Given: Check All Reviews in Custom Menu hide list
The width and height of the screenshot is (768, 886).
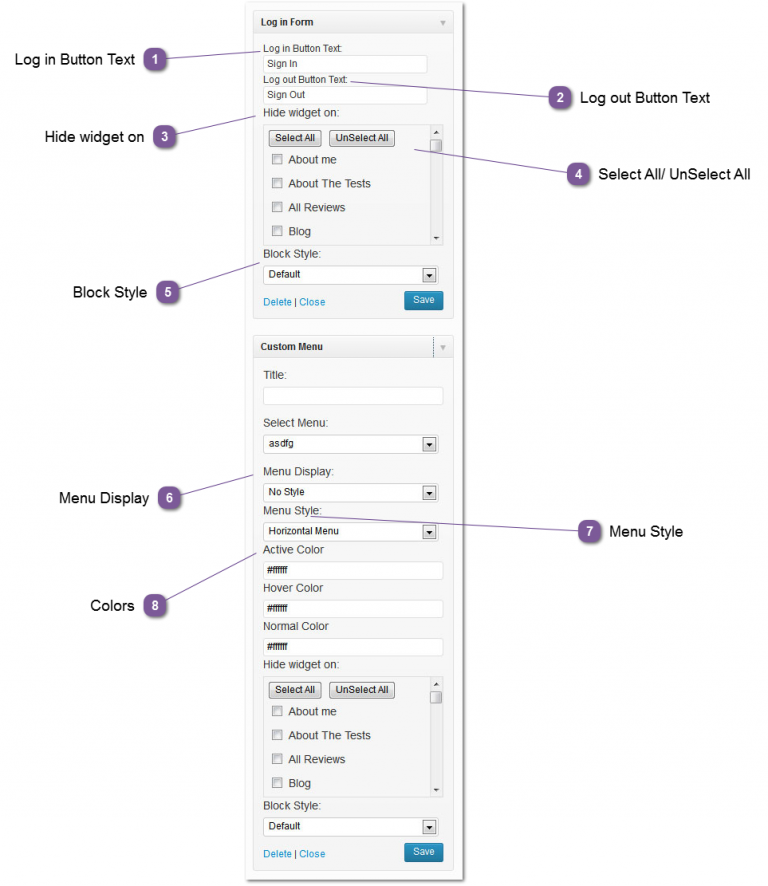Looking at the screenshot, I should pyautogui.click(x=277, y=759).
